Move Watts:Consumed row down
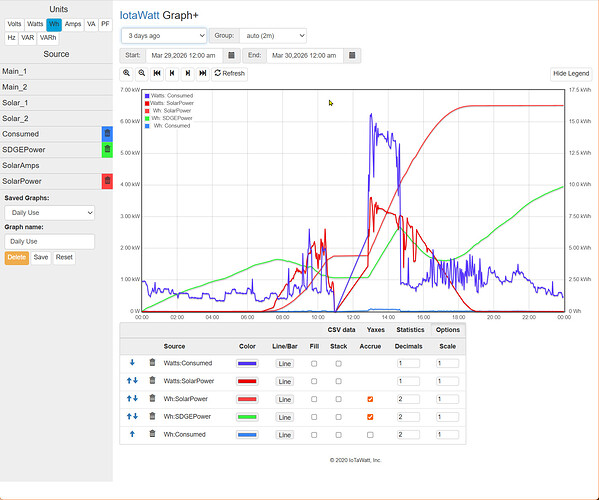Image resolution: width=599 pixels, height=500 pixels. (132, 362)
